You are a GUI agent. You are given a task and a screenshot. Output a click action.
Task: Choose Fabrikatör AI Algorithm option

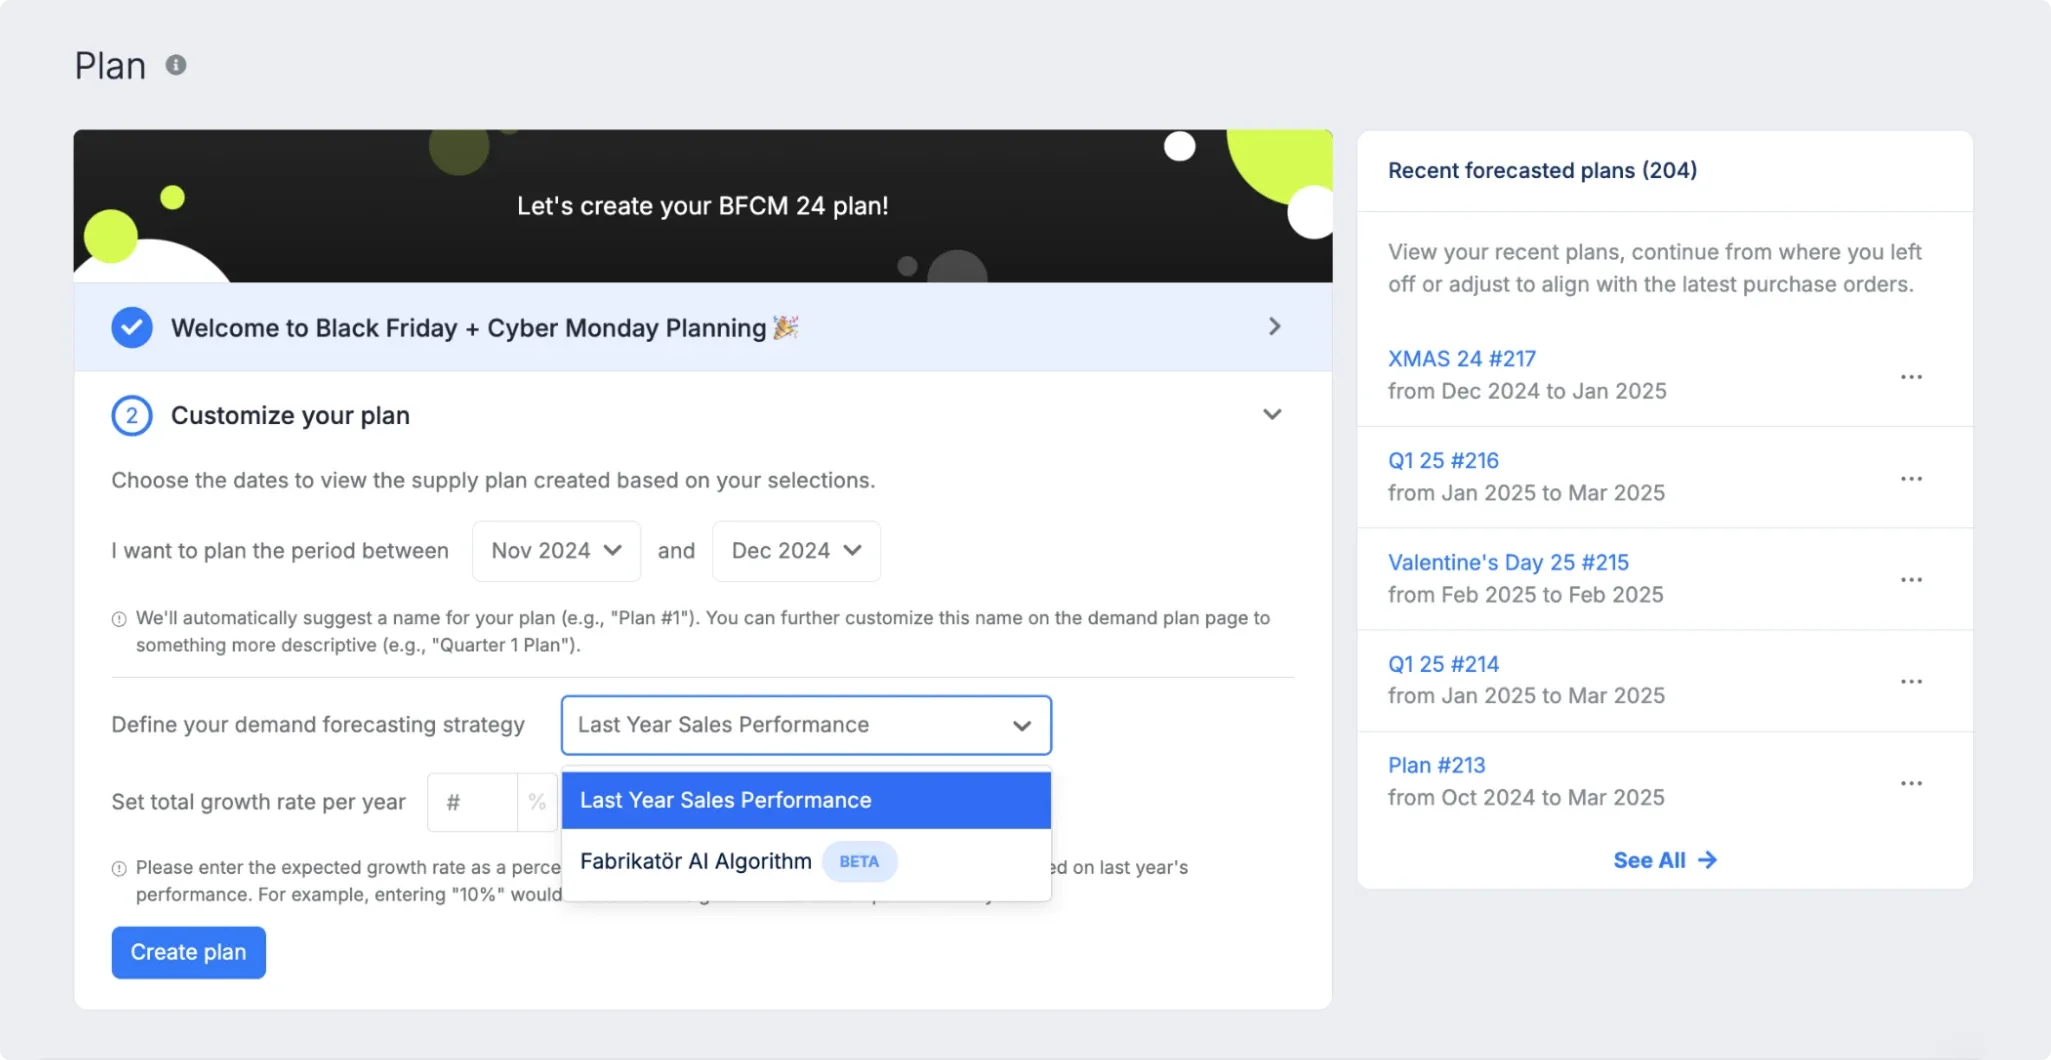click(x=806, y=861)
